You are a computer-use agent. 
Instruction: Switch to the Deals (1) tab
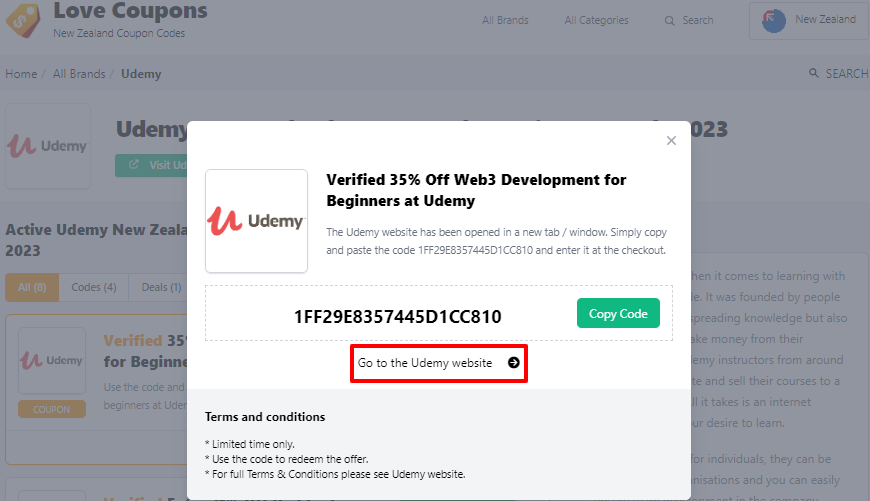(x=161, y=287)
